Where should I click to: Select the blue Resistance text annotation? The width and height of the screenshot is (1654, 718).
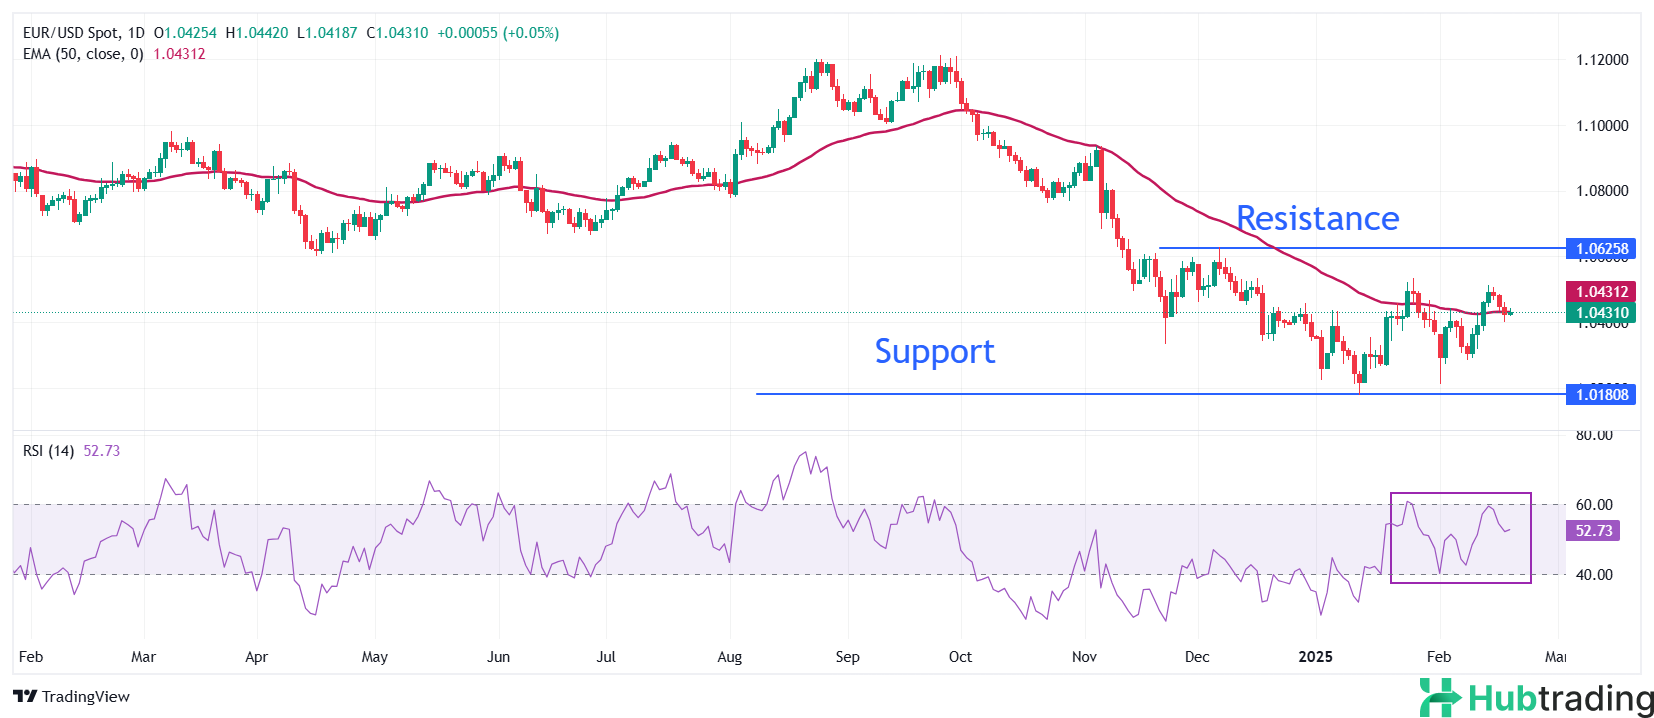point(1317,218)
